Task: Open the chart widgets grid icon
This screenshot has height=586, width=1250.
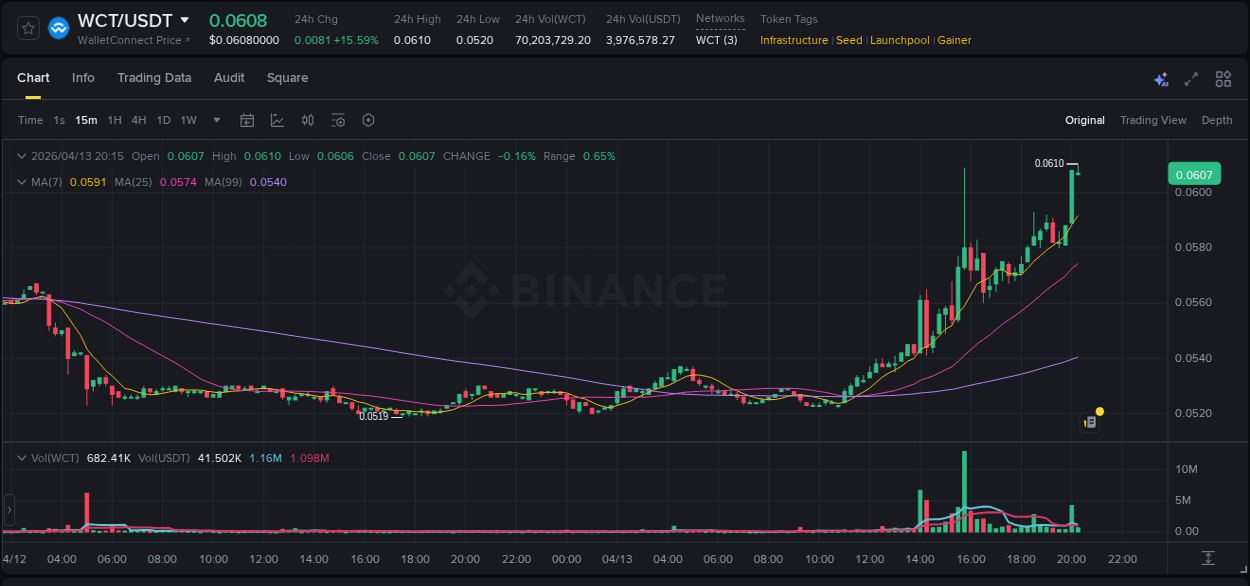Action: coord(1223,78)
